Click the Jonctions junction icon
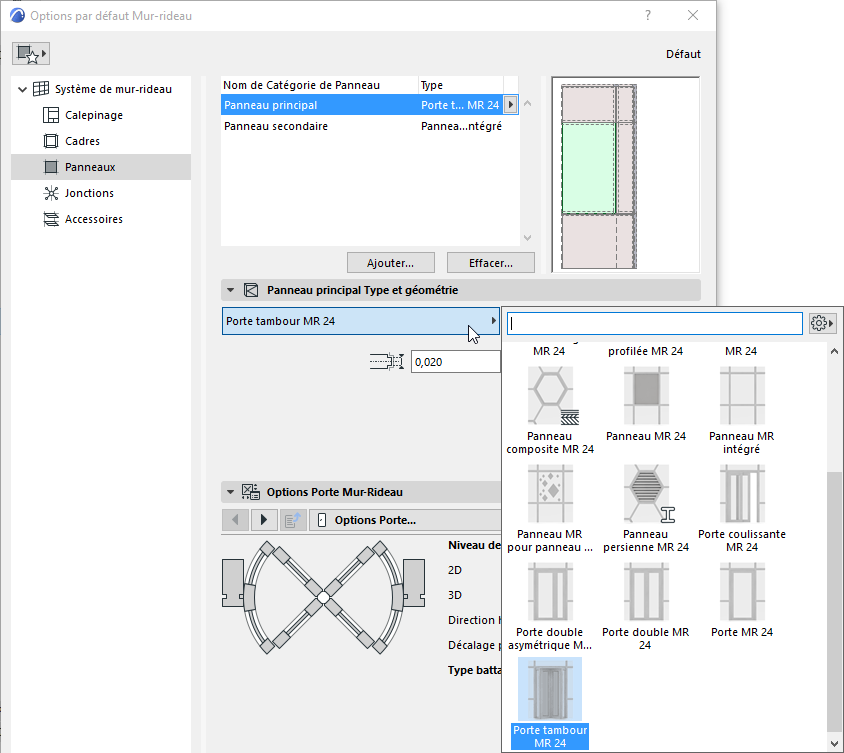Screen dimensions: 844x753 pyautogui.click(x=51, y=193)
